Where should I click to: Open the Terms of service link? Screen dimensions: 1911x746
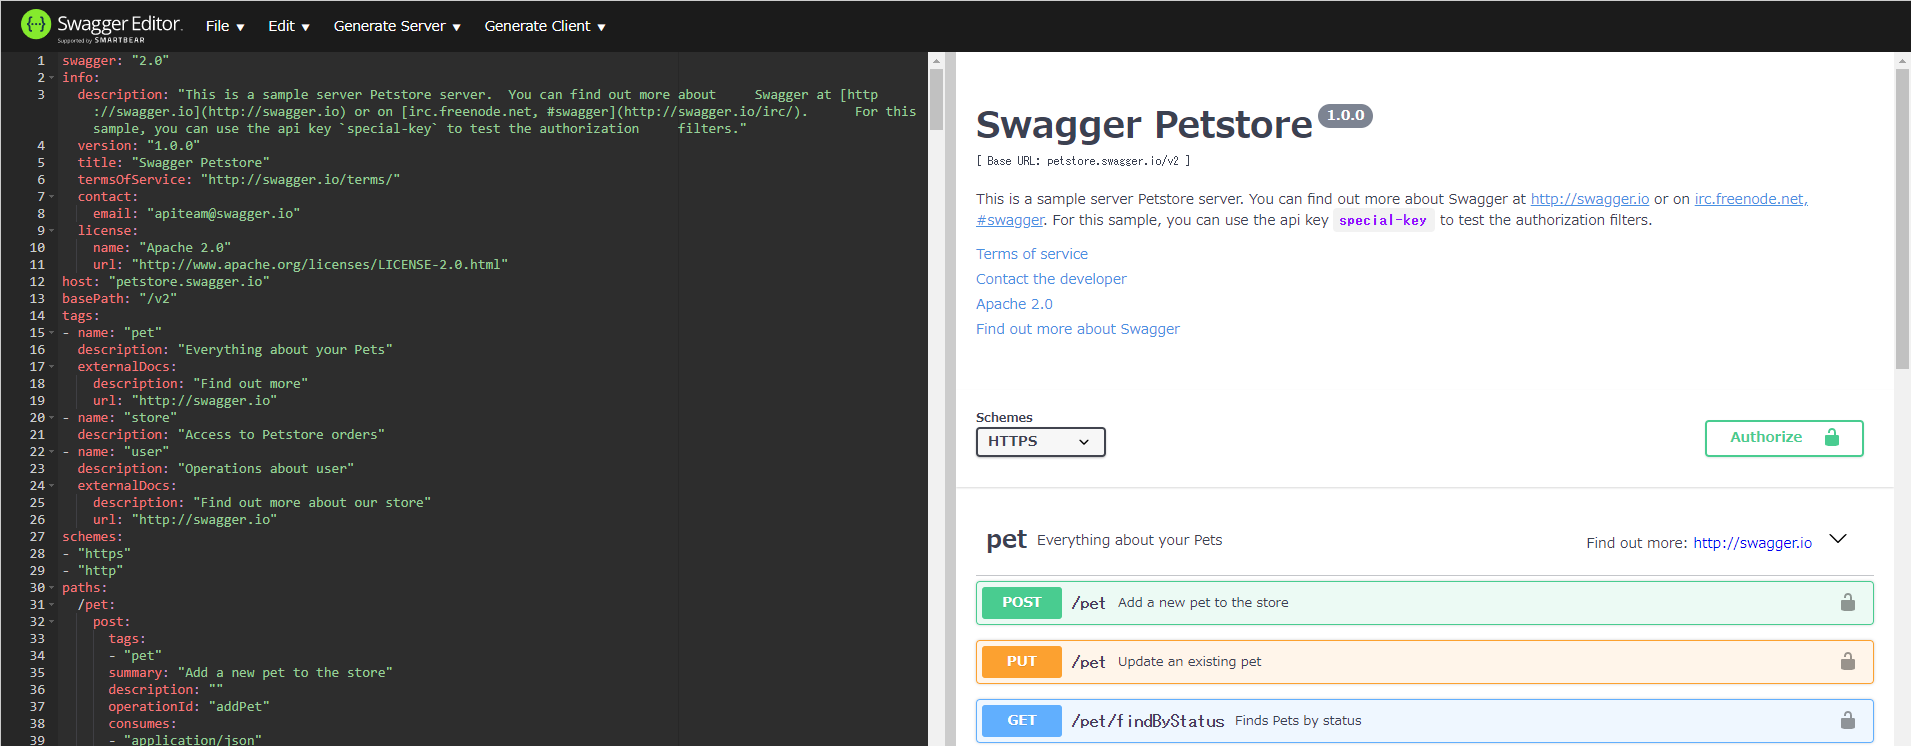(1032, 254)
